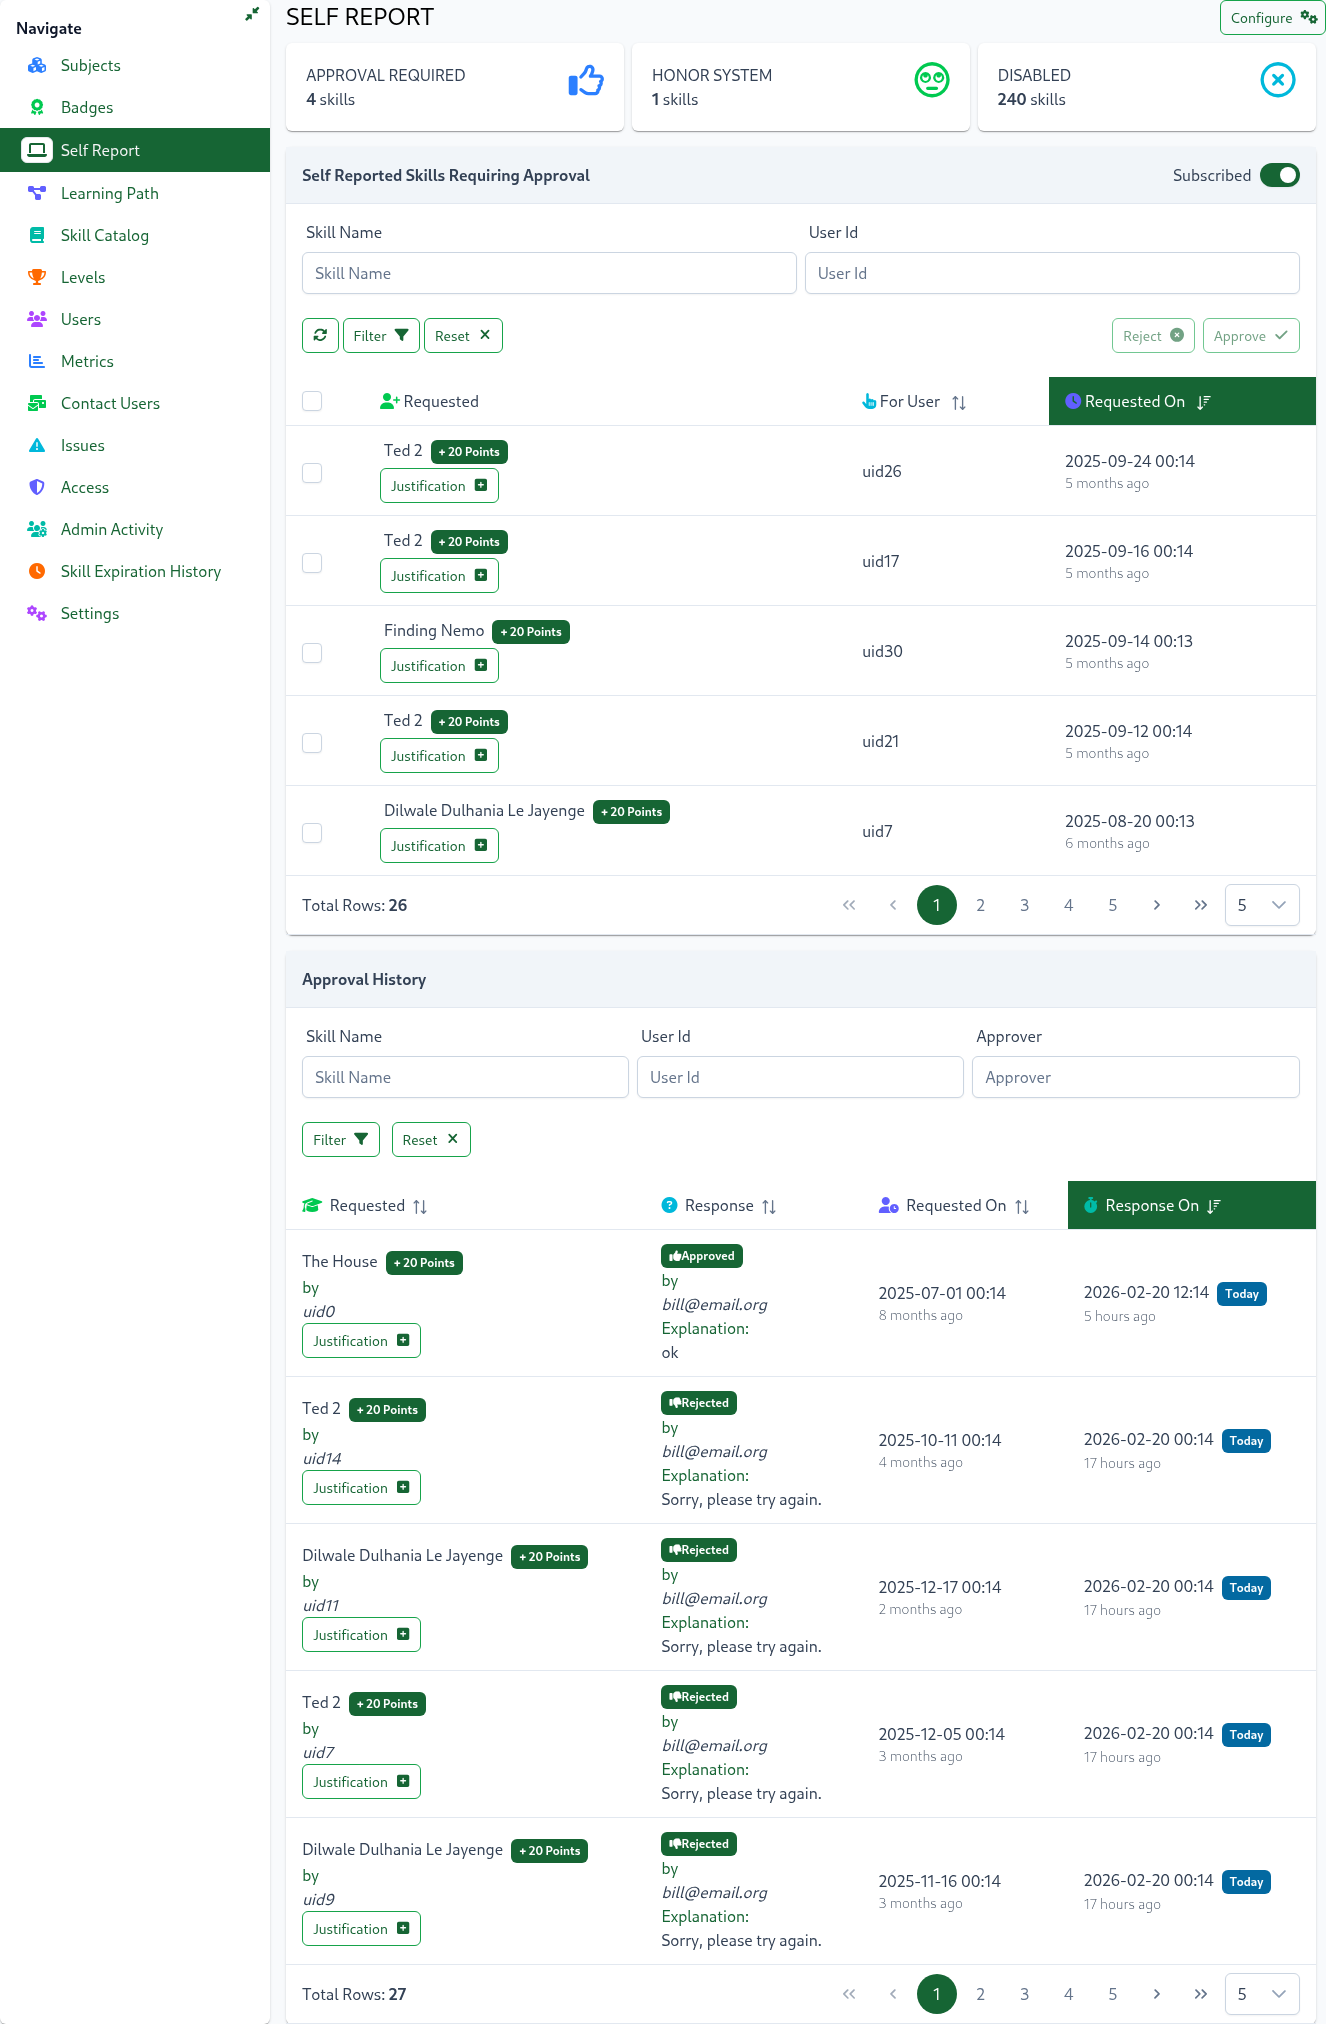Click the collapse navigation icon

click(x=252, y=14)
